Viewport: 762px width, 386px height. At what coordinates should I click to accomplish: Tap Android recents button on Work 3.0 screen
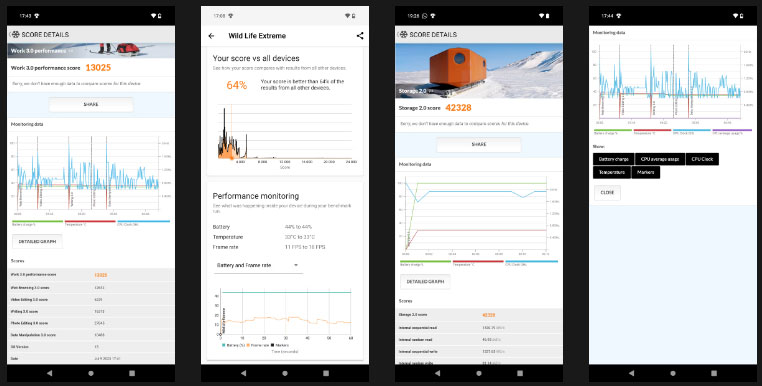coord(132,373)
